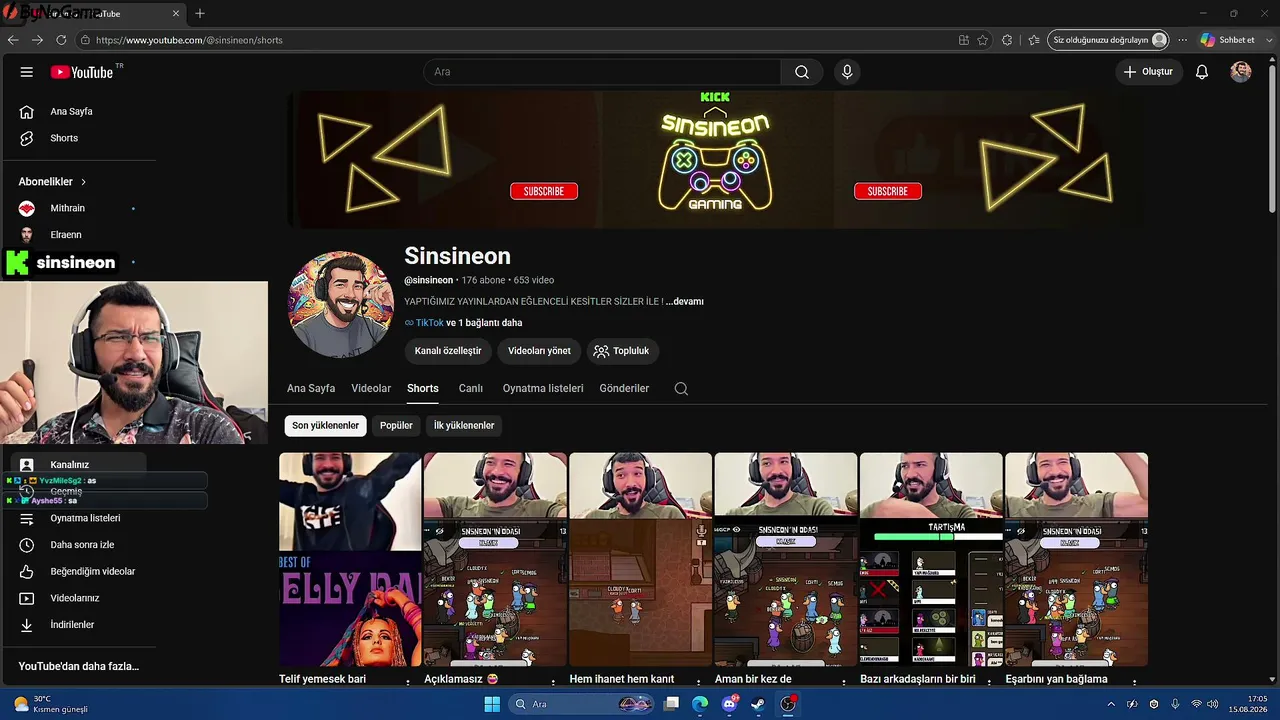This screenshot has height=720, width=1280.
Task: Open the Windows Start menu
Action: point(492,704)
